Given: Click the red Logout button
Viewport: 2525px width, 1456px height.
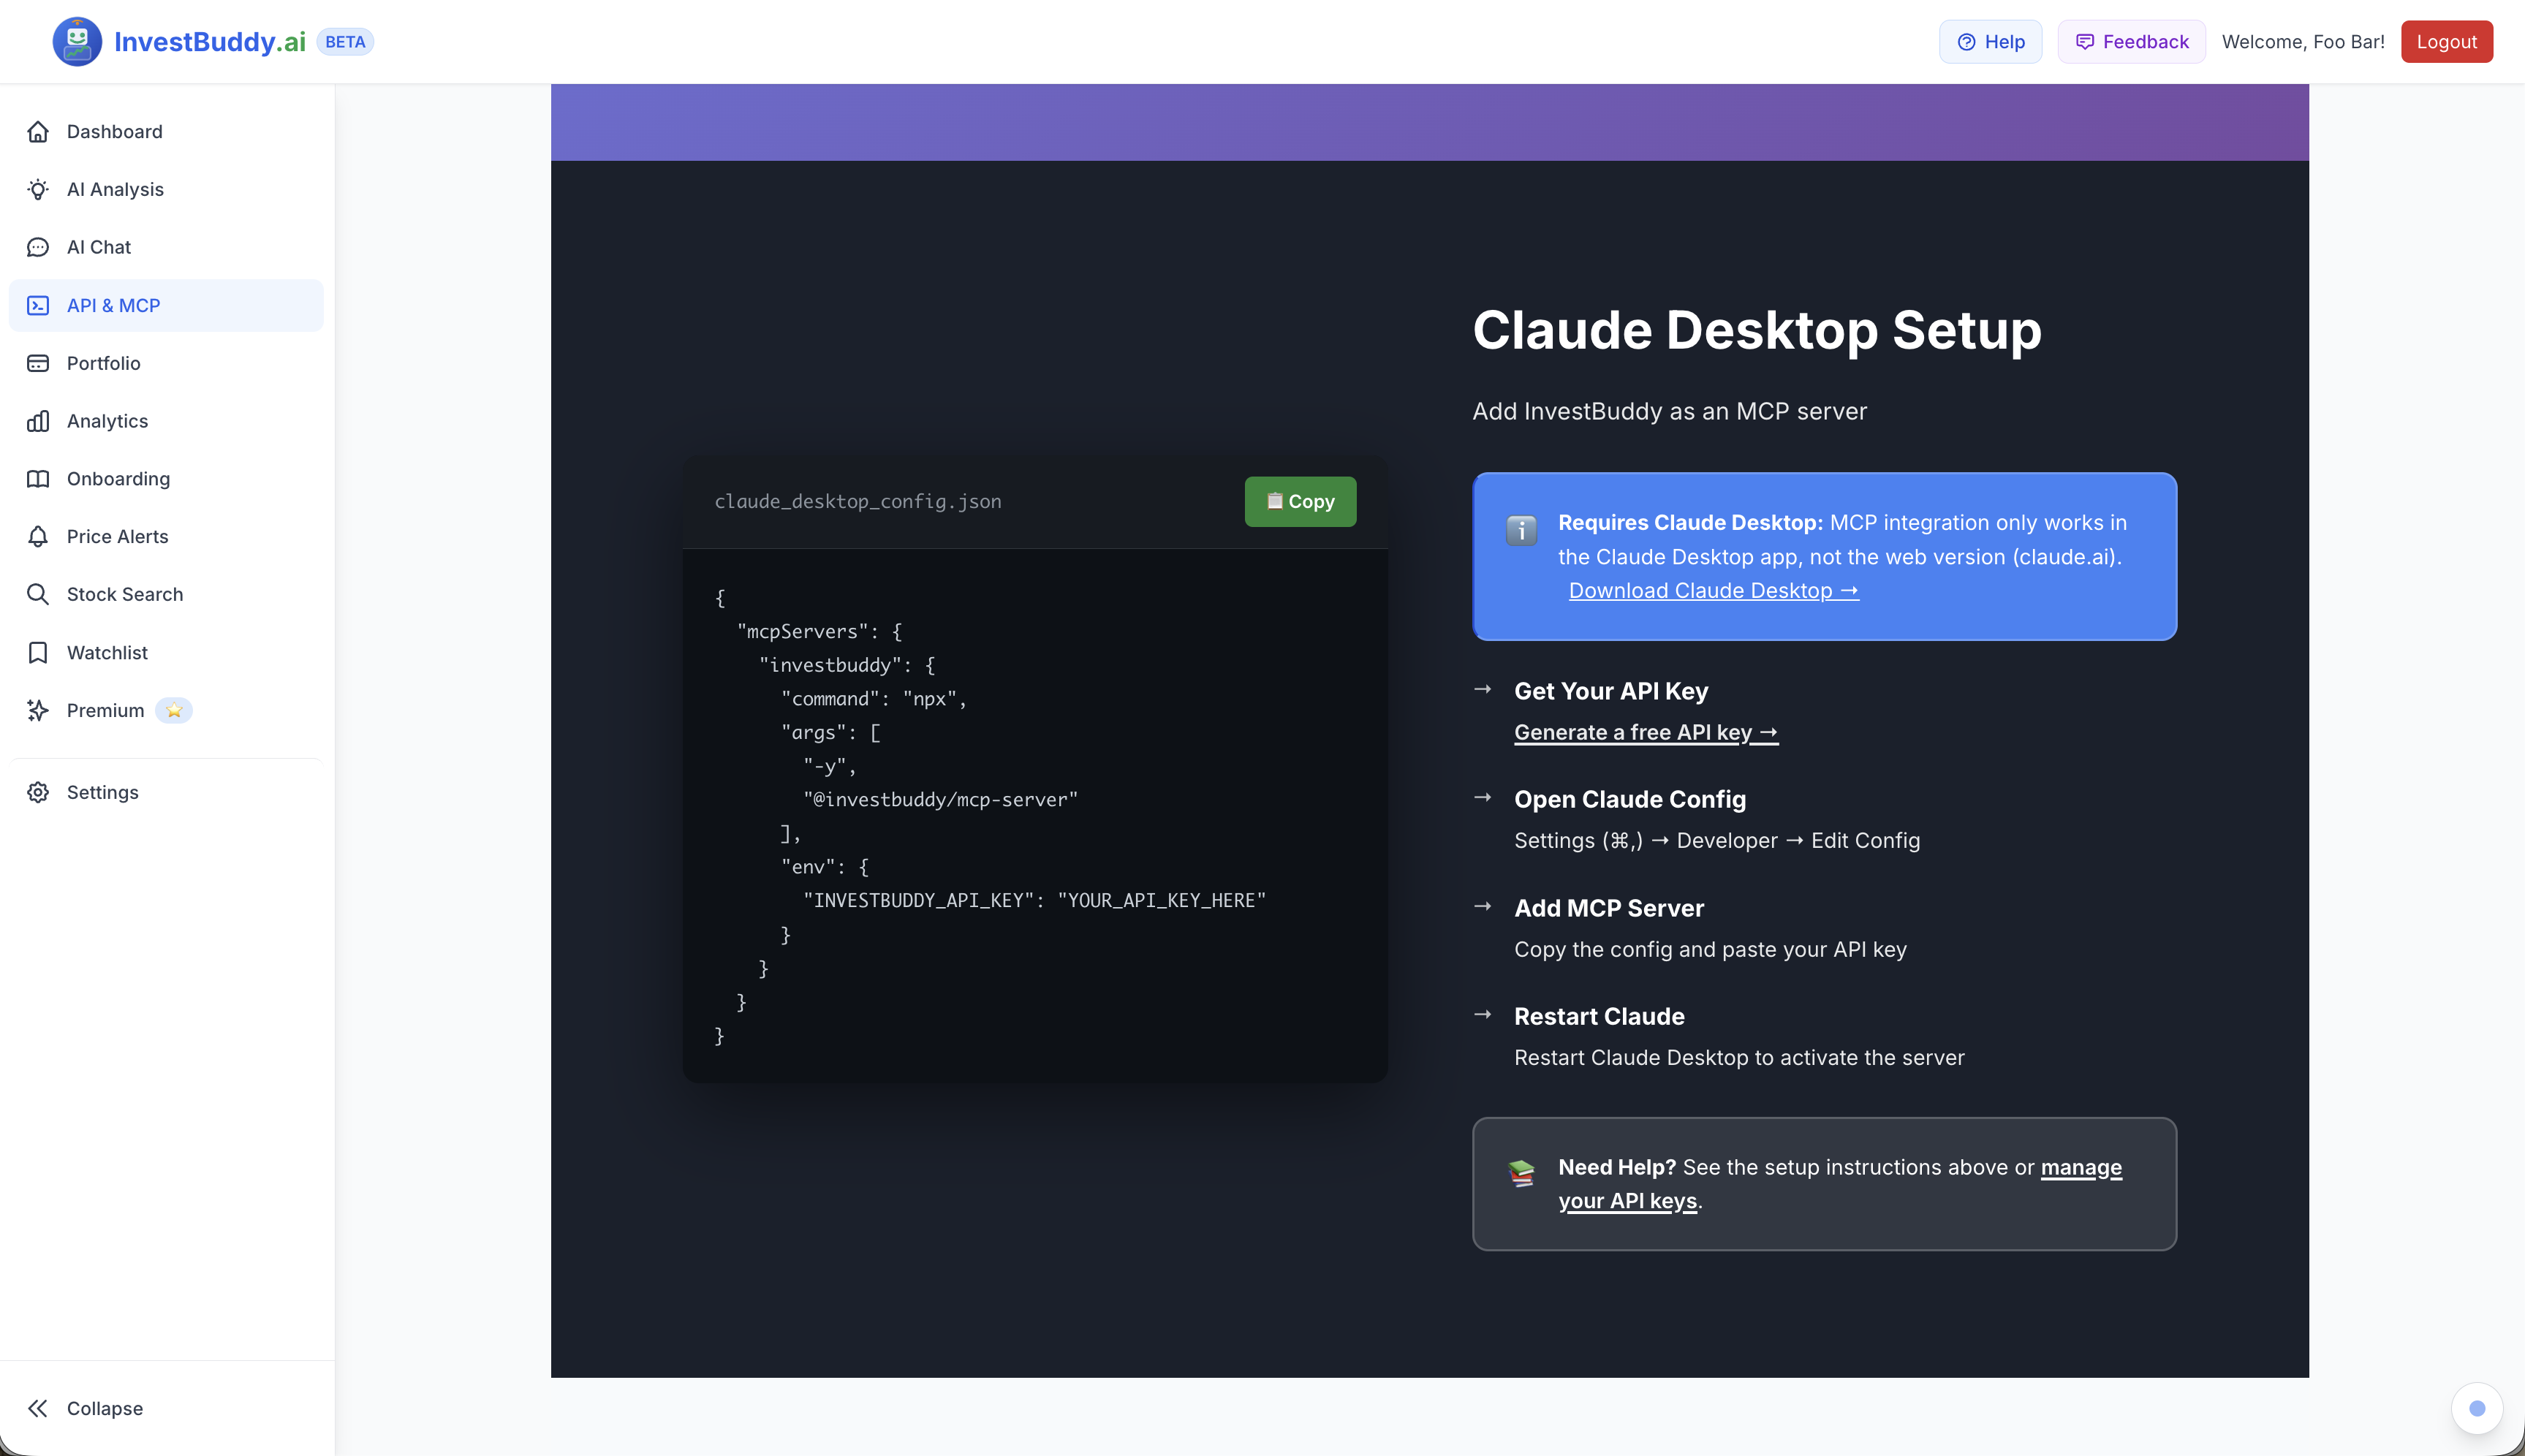Looking at the screenshot, I should click(x=2445, y=42).
